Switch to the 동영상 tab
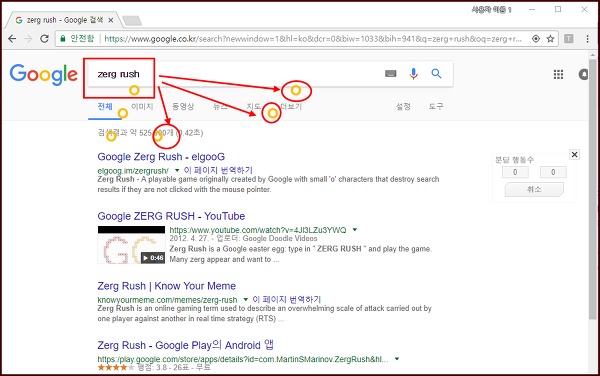The image size is (600, 376). tap(183, 106)
